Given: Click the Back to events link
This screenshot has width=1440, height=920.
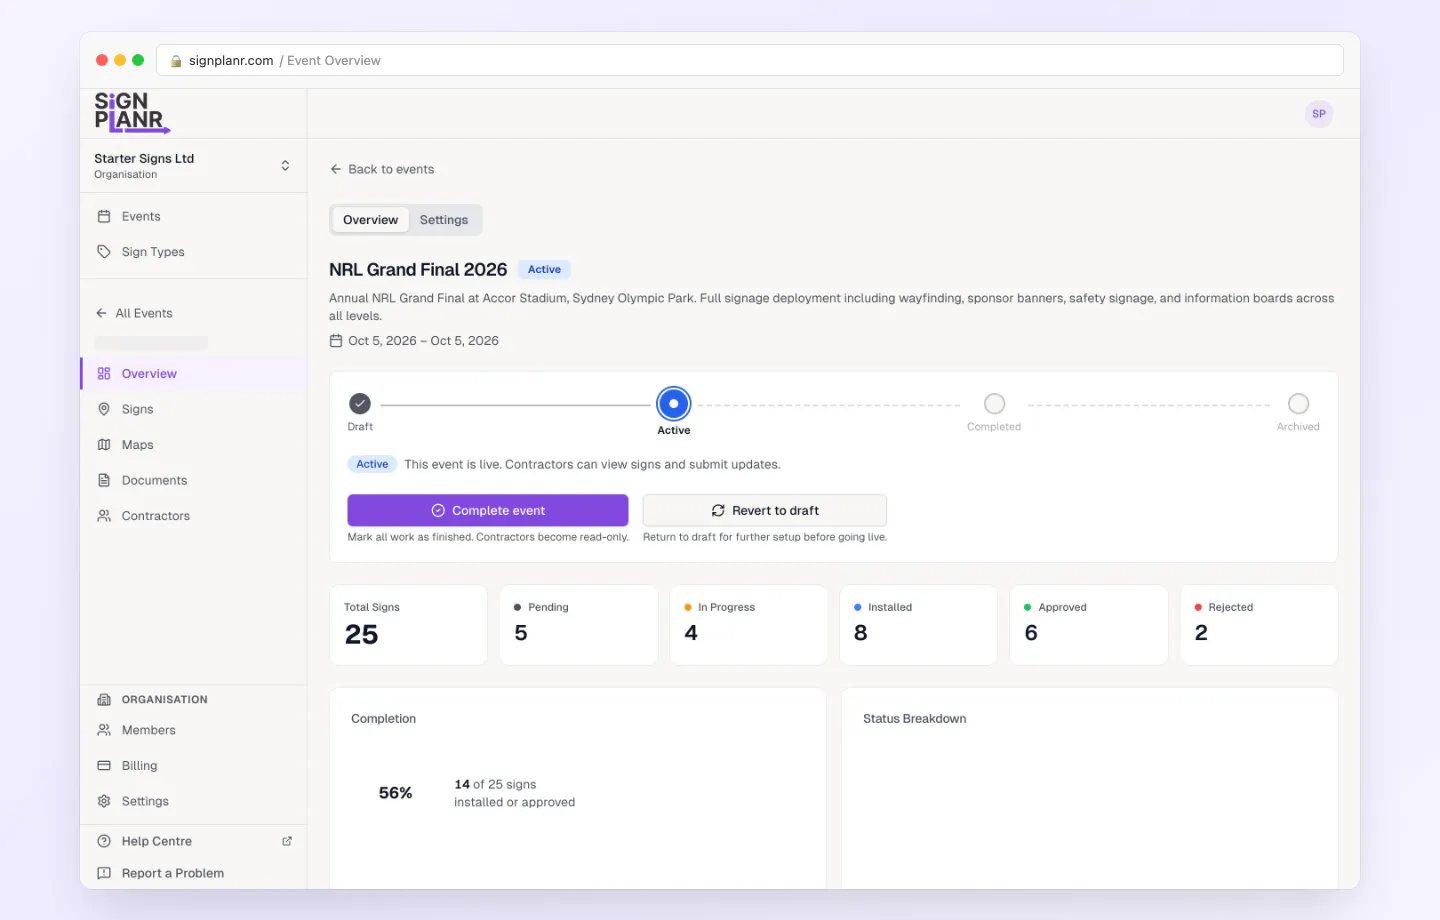Looking at the screenshot, I should pos(382,170).
